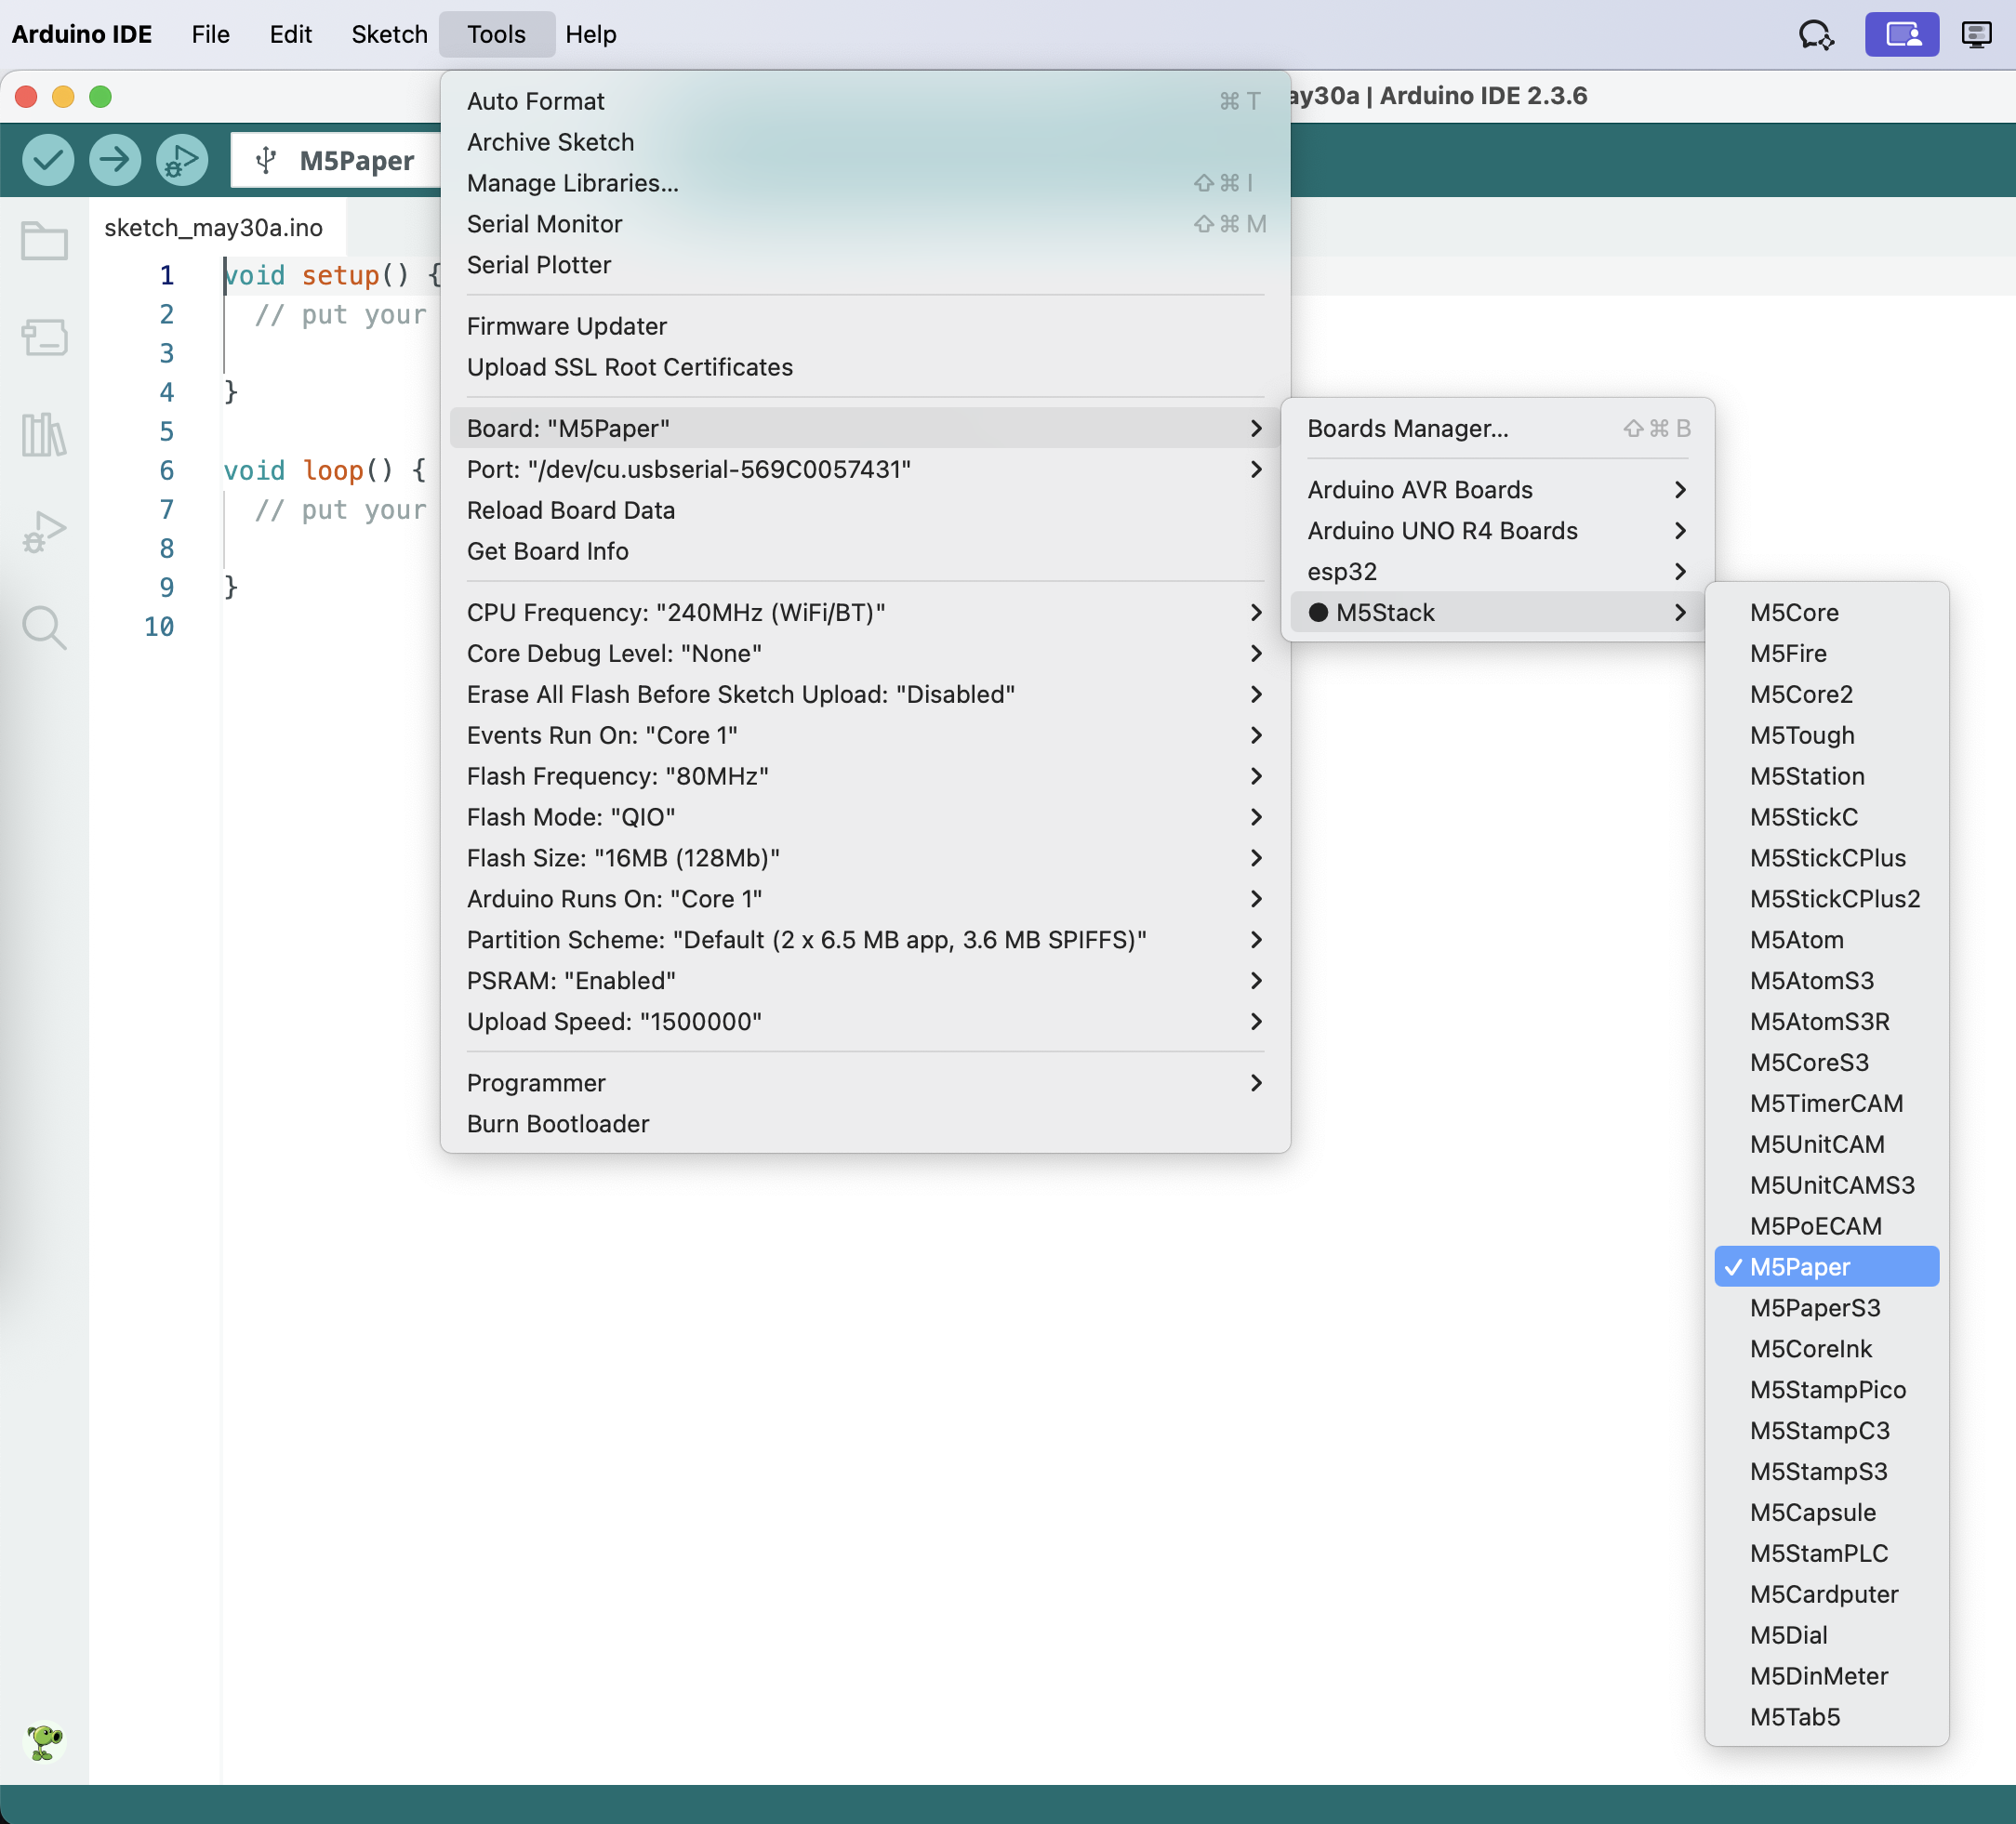This screenshot has height=1824, width=2016.
Task: Open the Debug sidebar panel icon
Action: [x=44, y=531]
